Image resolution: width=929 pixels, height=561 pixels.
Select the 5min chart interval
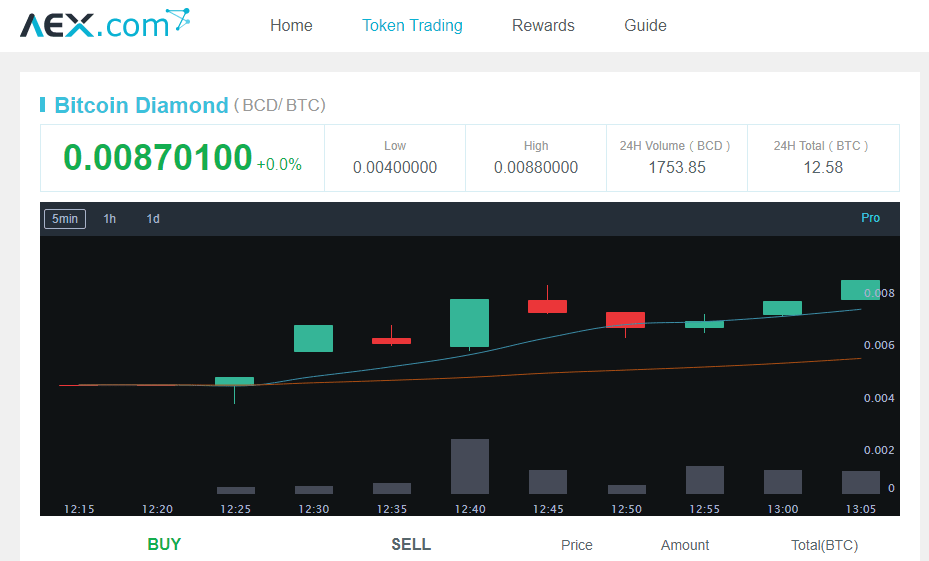pos(65,219)
